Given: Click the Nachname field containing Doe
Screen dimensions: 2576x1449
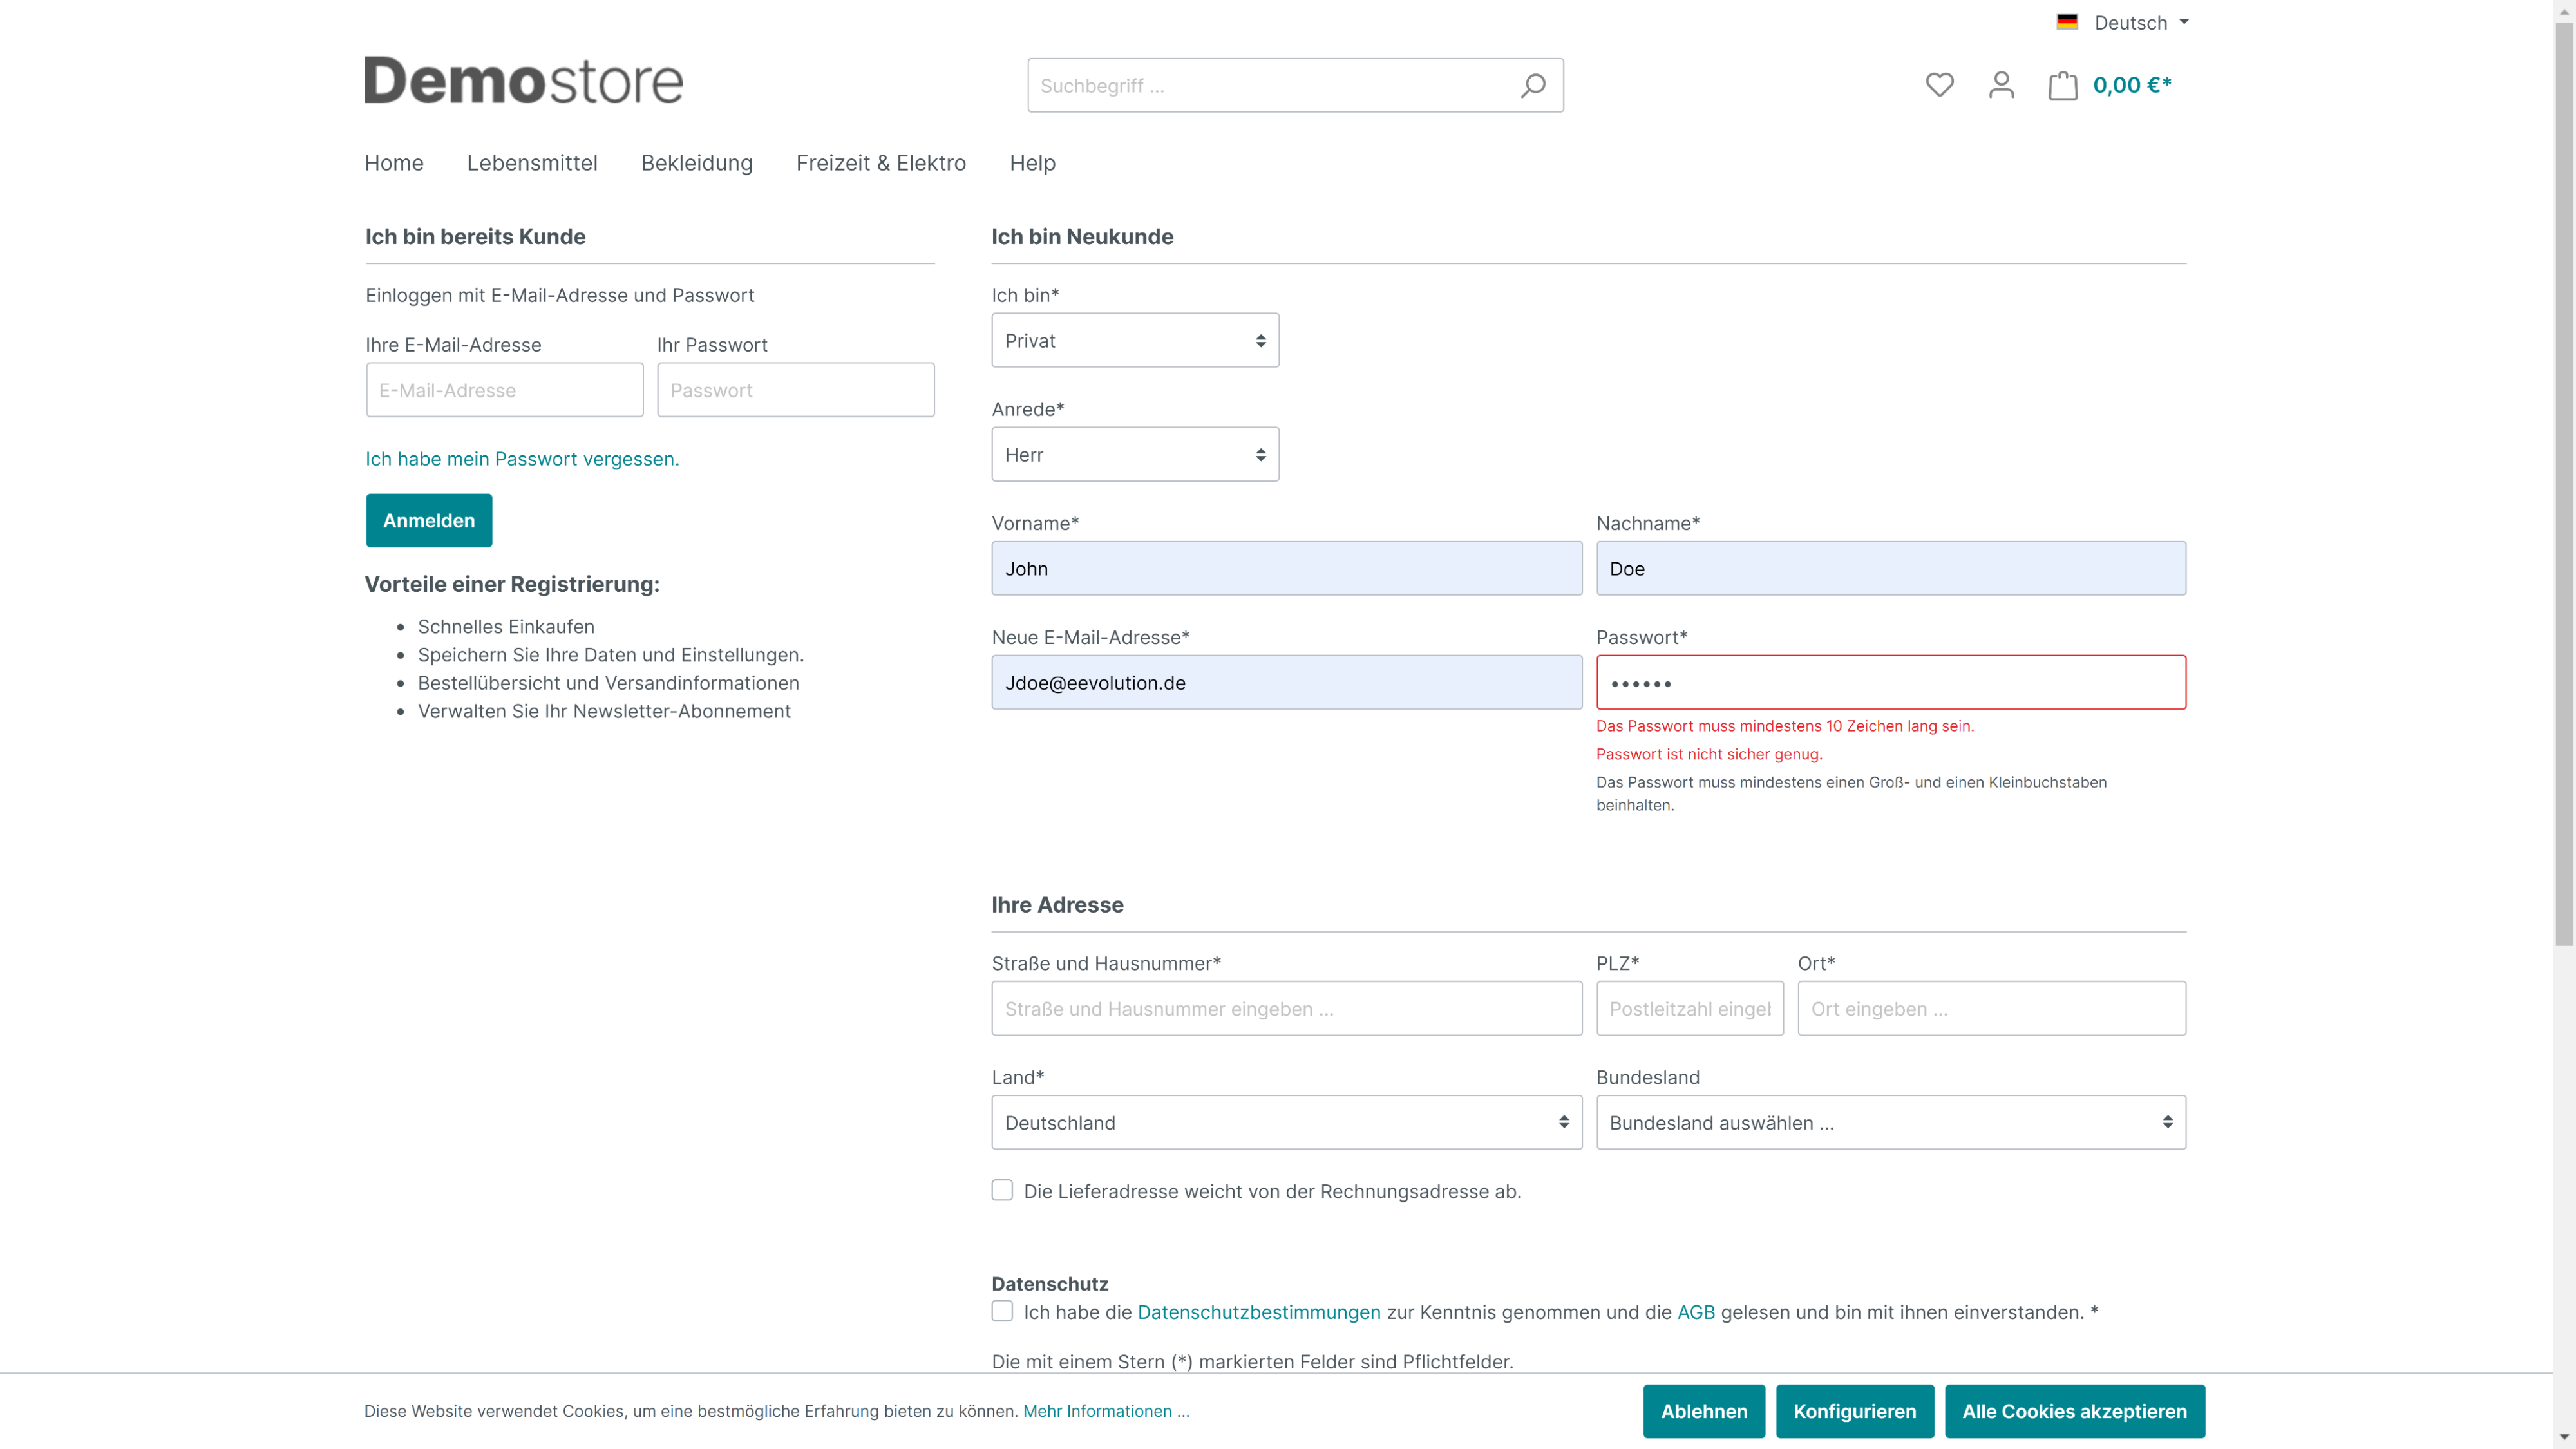Looking at the screenshot, I should pos(1891,568).
